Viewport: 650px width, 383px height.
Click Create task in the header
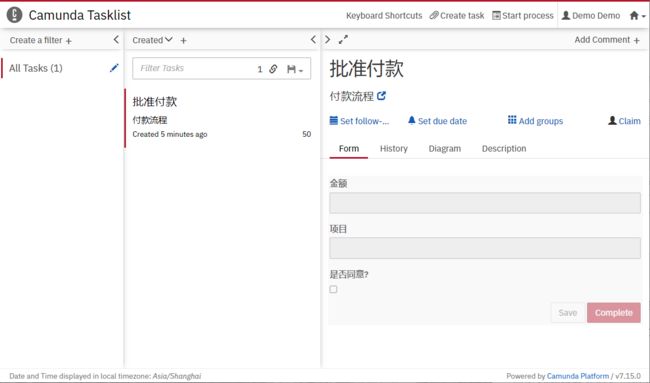pos(457,16)
